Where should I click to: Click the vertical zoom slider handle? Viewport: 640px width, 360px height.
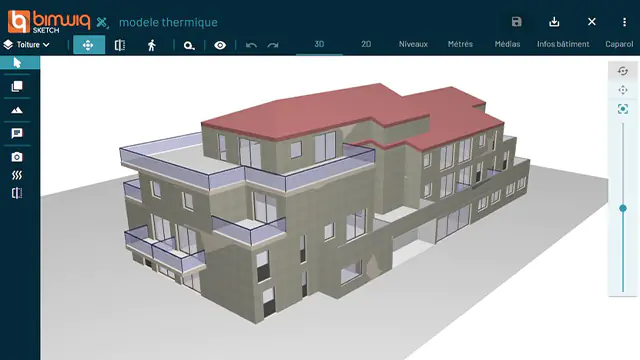(x=623, y=208)
